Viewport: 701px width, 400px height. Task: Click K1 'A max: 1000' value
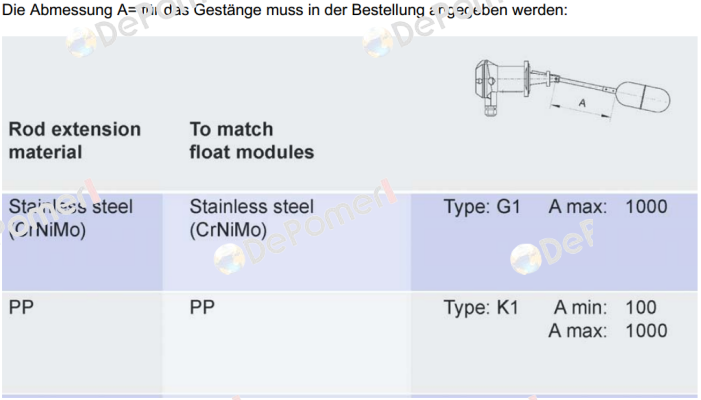608,331
